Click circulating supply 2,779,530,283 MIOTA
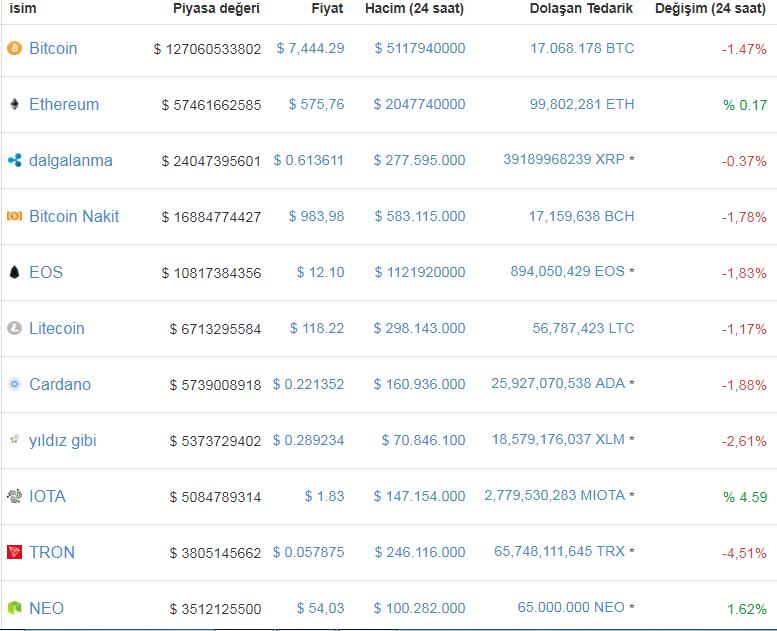 click(555, 495)
